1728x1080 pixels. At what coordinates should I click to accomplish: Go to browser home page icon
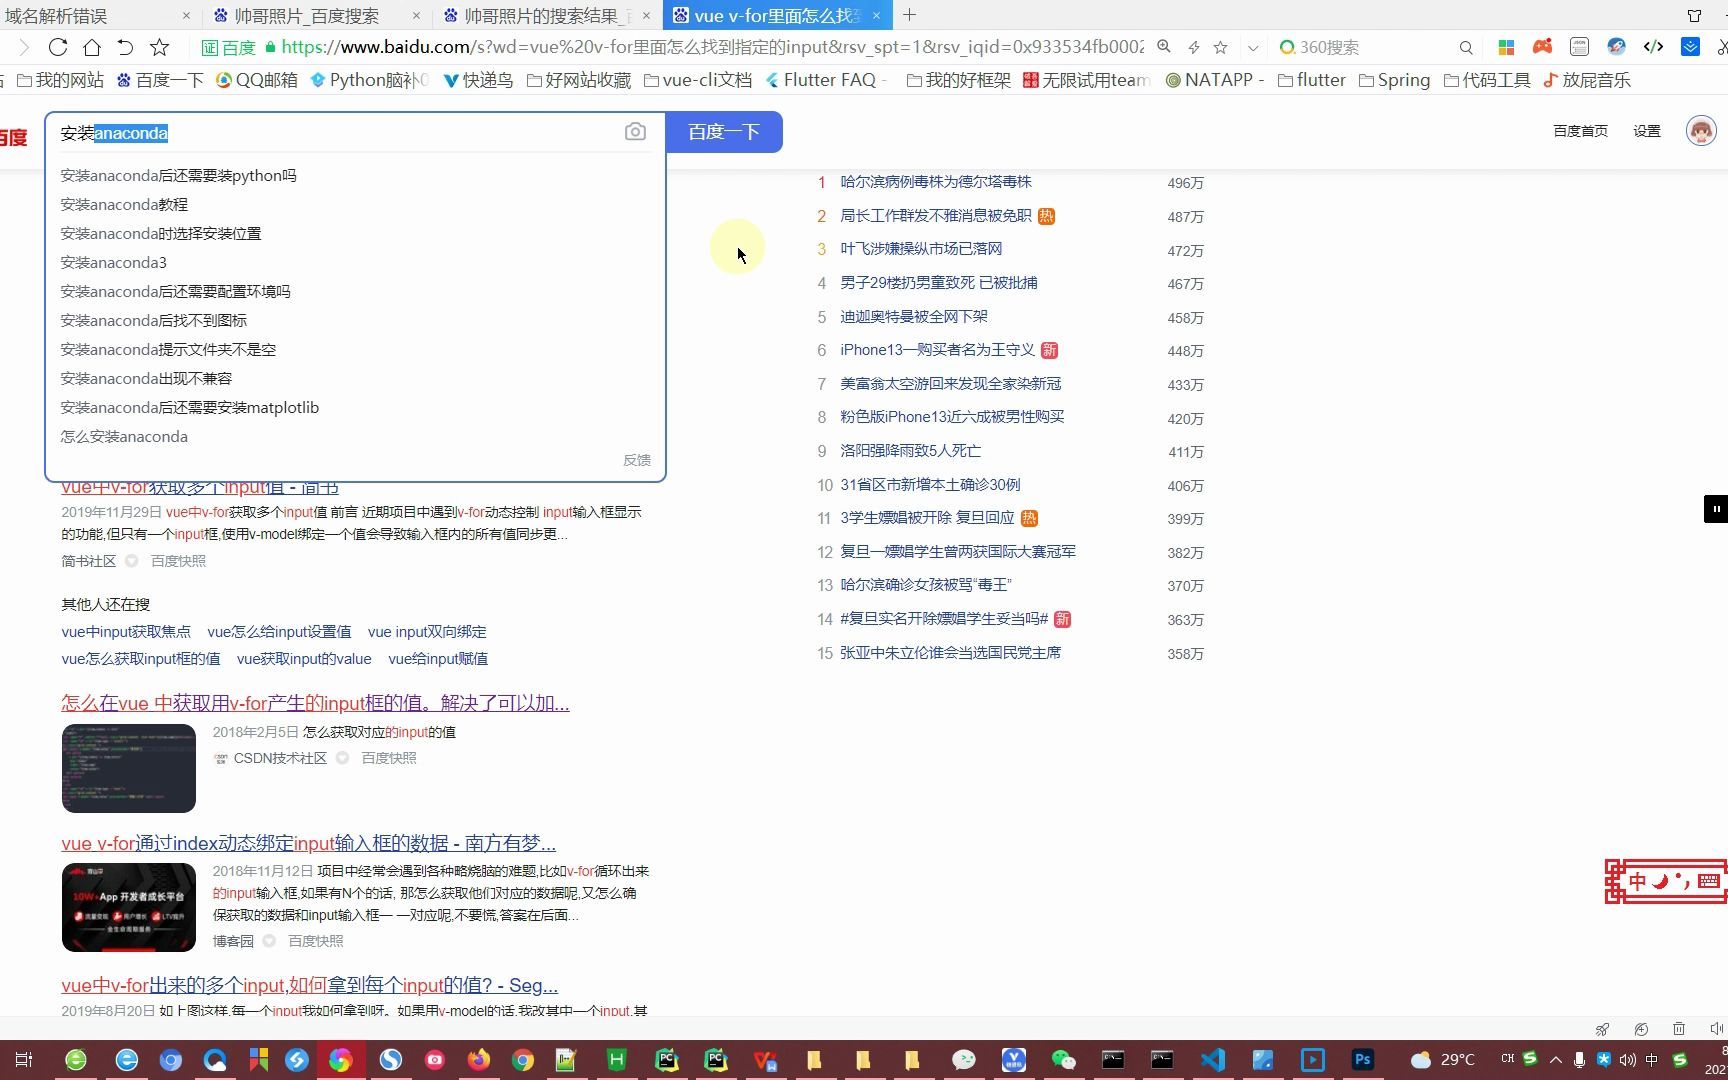[x=92, y=47]
